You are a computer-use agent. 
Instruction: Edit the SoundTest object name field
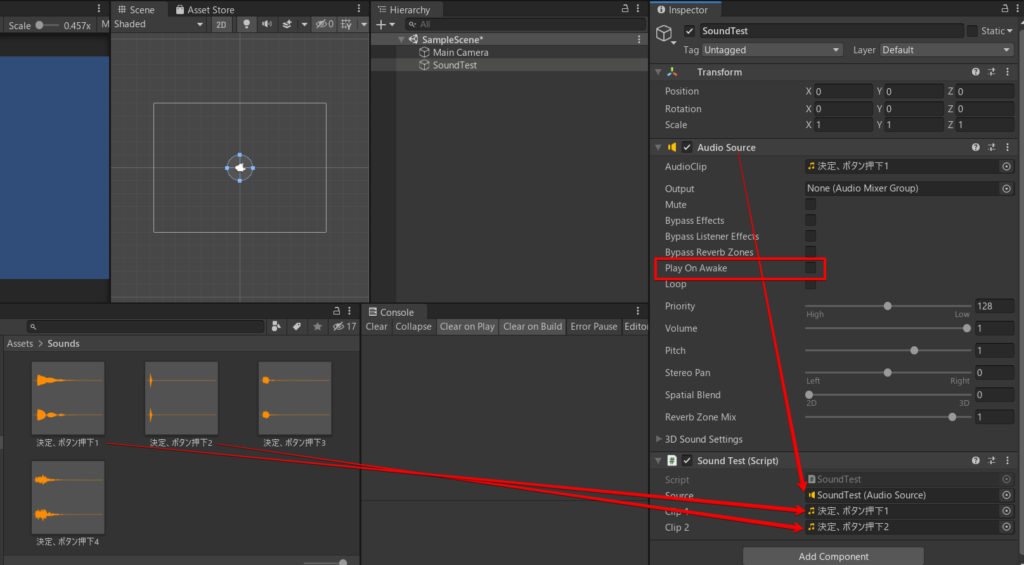(x=831, y=31)
